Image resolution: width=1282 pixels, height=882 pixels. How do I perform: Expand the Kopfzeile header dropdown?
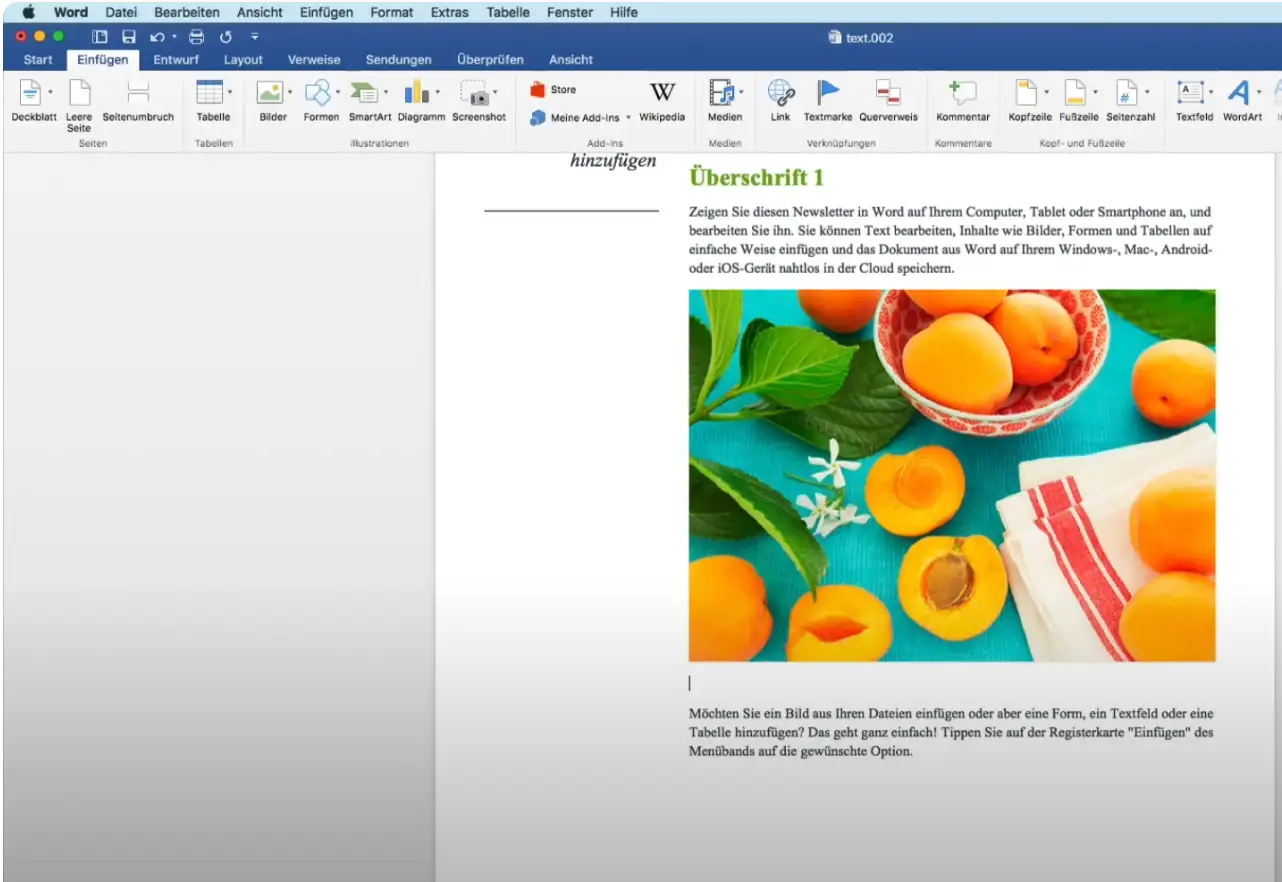[1046, 92]
